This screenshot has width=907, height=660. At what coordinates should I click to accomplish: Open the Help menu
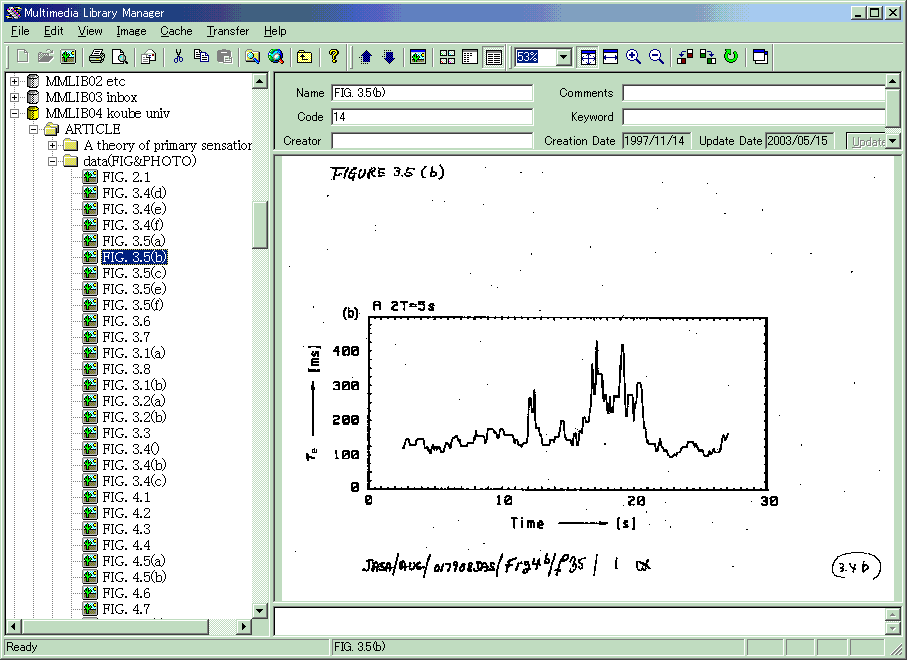click(x=275, y=31)
